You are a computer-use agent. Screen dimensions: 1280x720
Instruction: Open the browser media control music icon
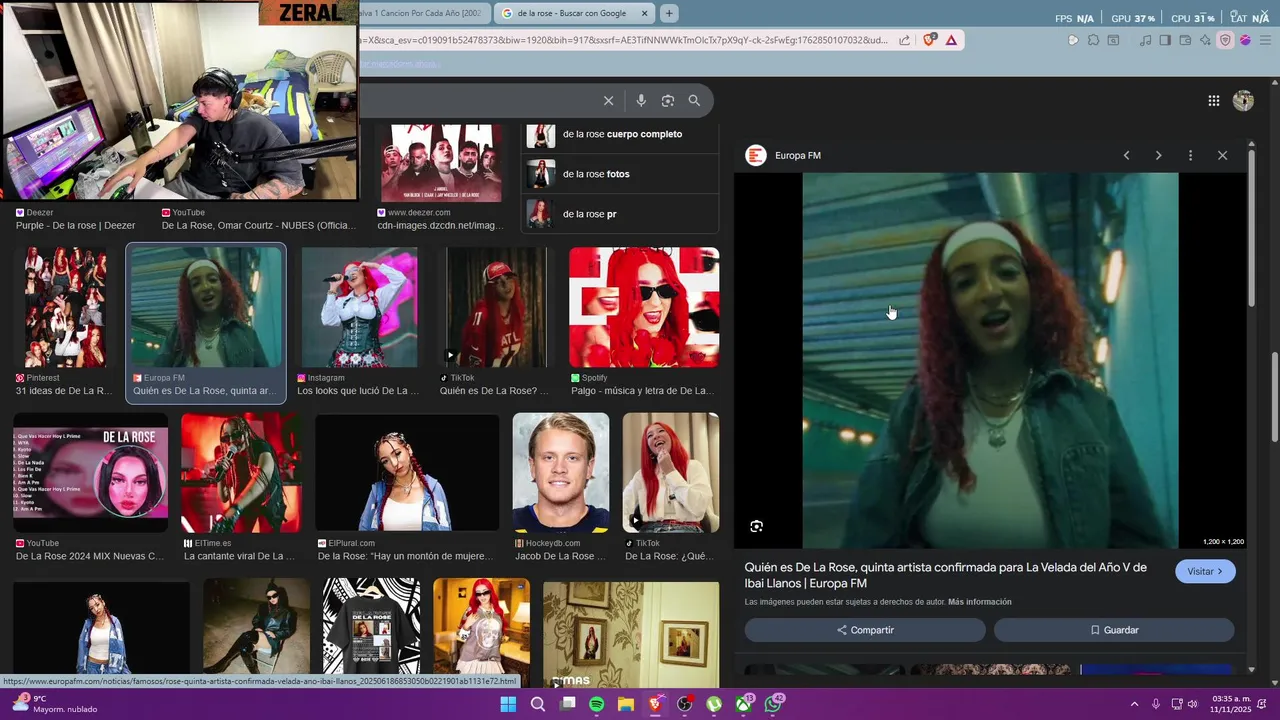coord(1146,40)
